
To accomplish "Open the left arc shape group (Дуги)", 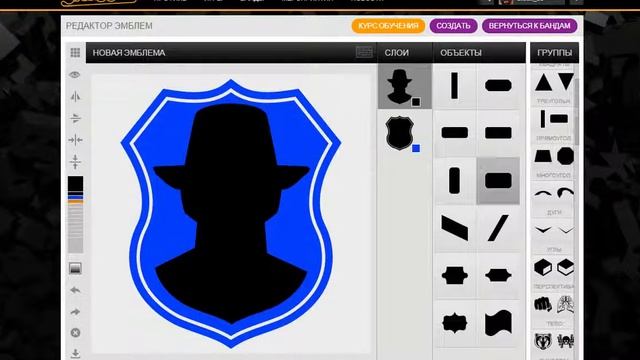I will pos(543,194).
